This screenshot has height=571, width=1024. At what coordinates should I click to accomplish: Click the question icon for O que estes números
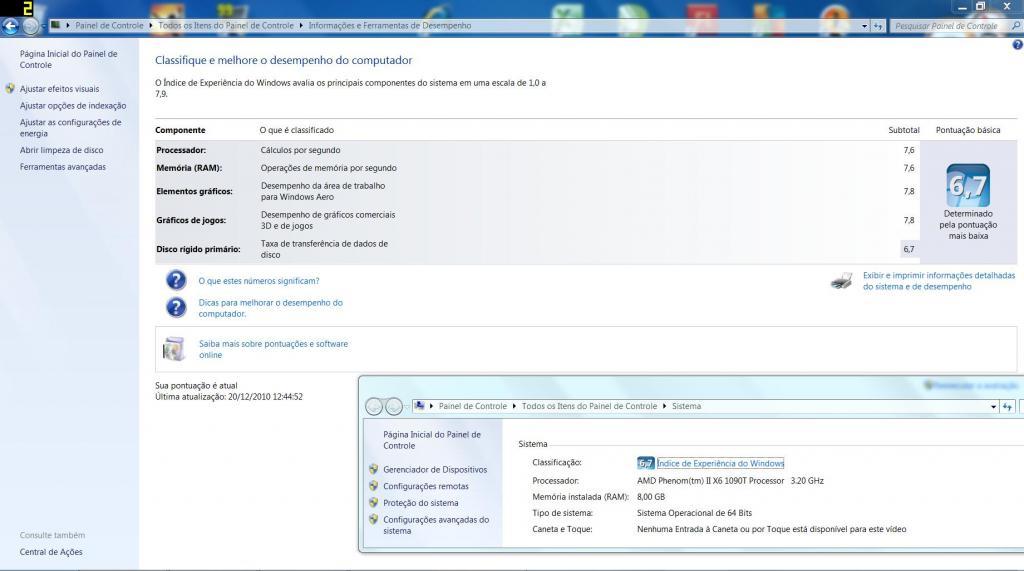point(176,280)
